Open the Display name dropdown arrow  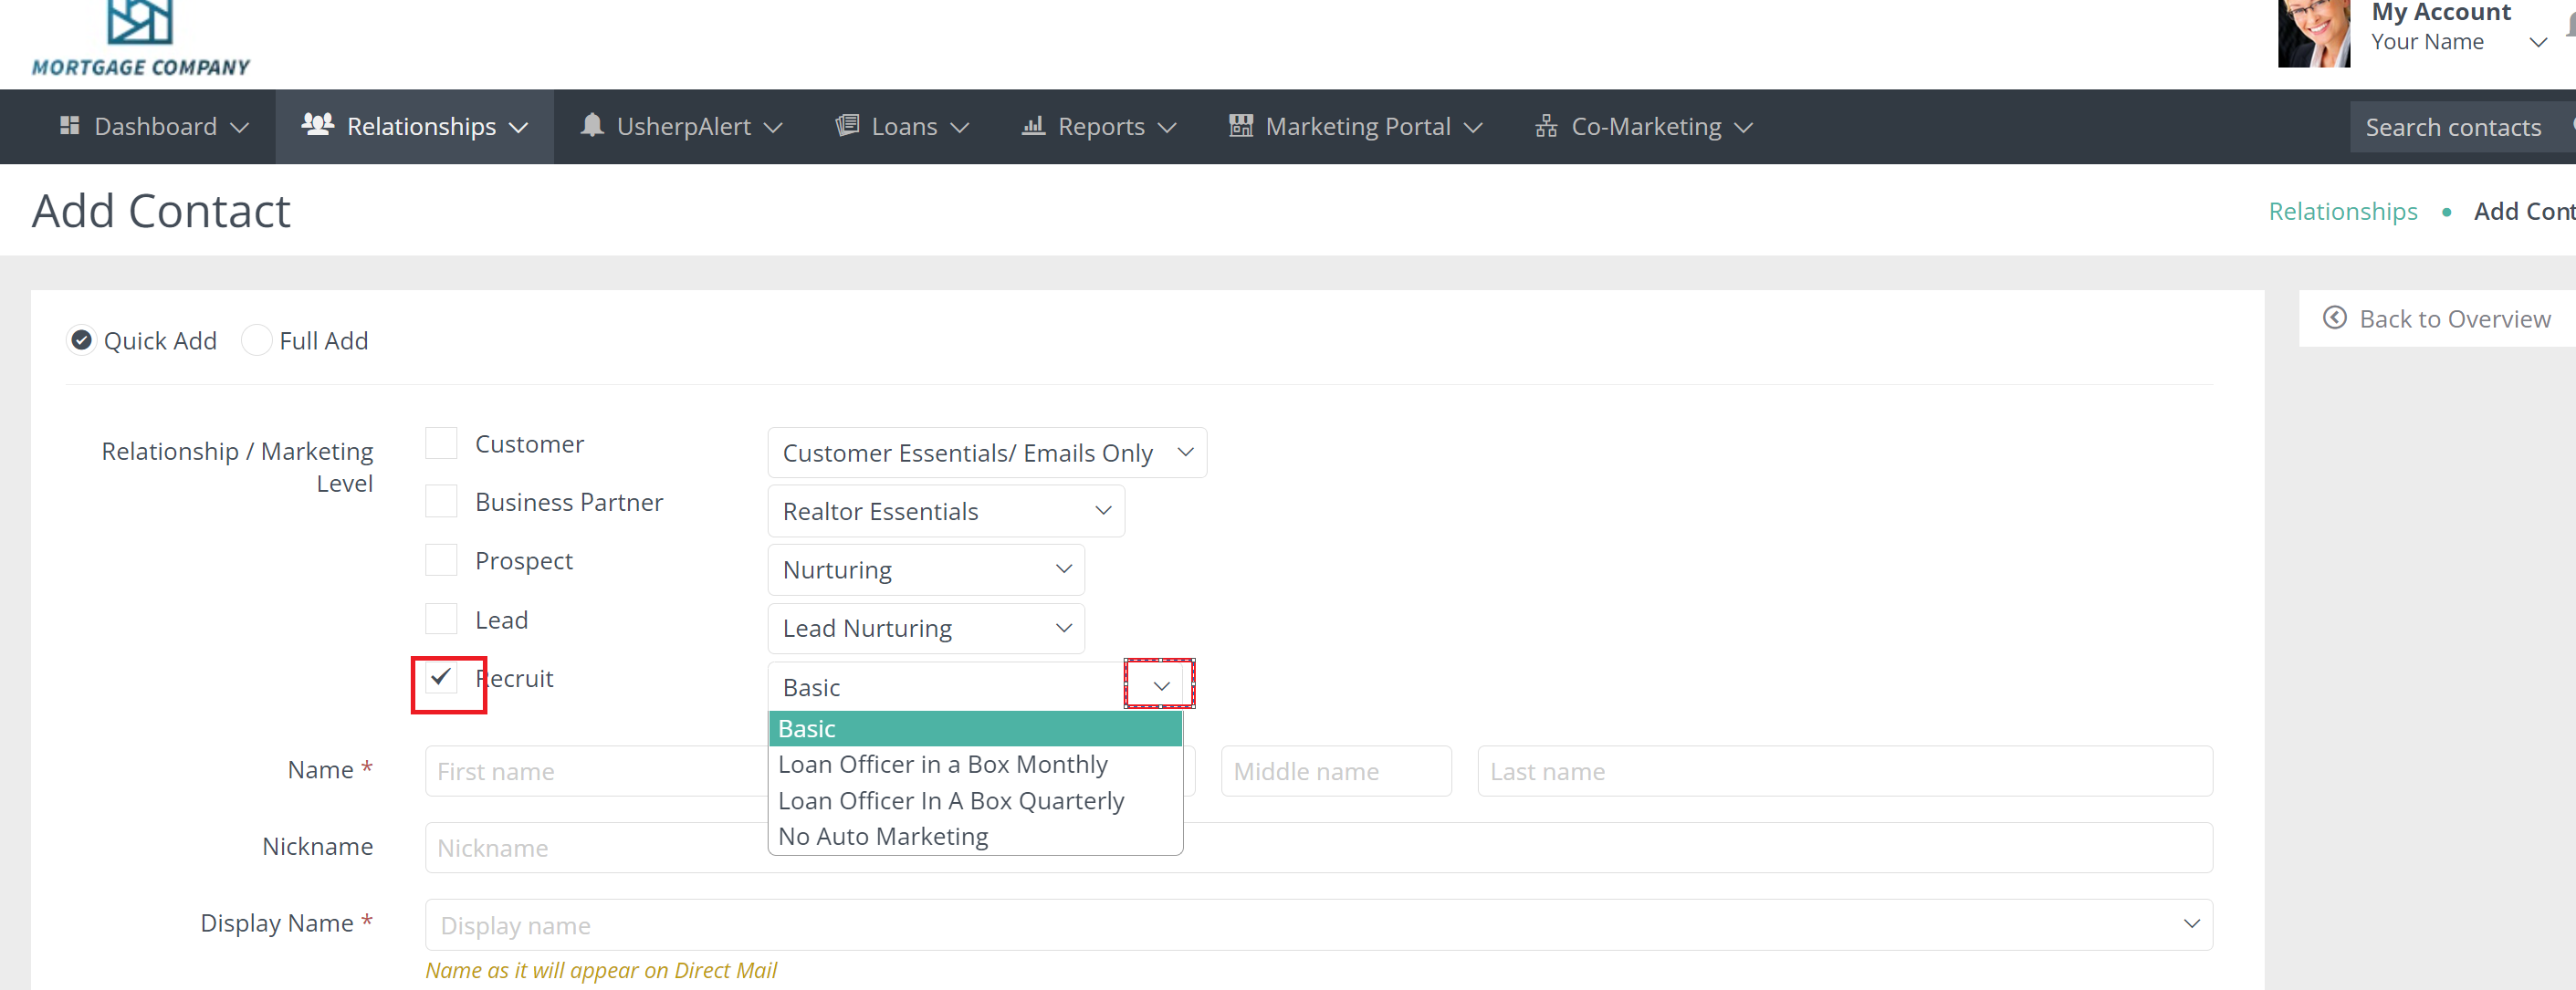click(2191, 924)
